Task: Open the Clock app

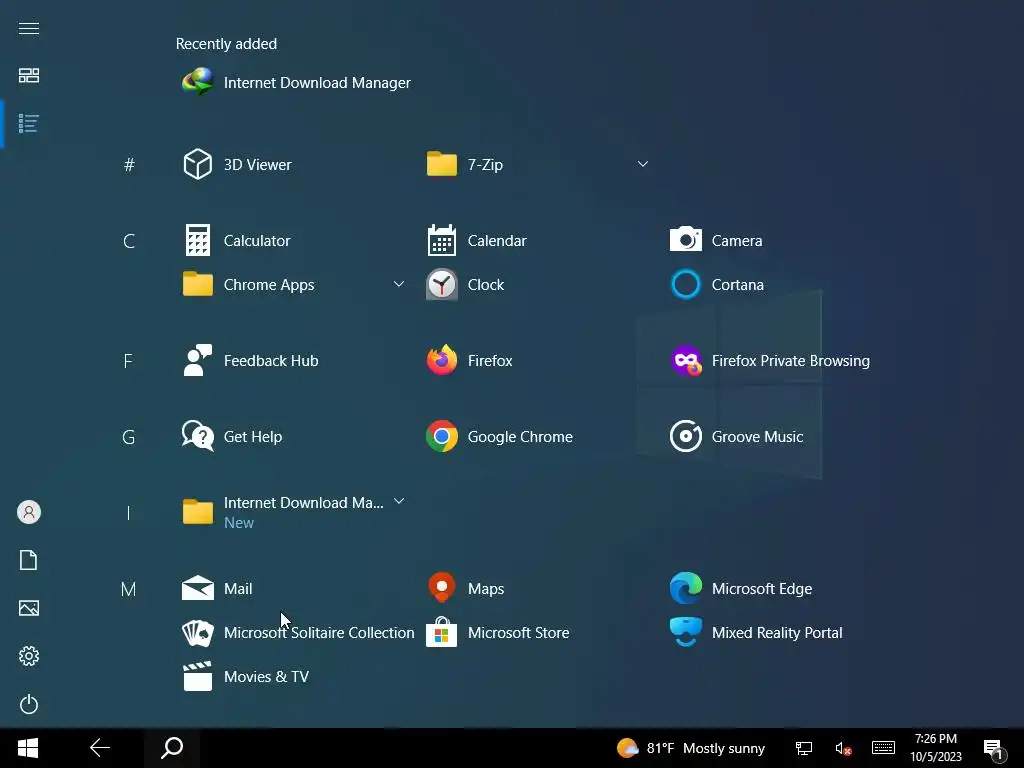Action: pos(465,285)
